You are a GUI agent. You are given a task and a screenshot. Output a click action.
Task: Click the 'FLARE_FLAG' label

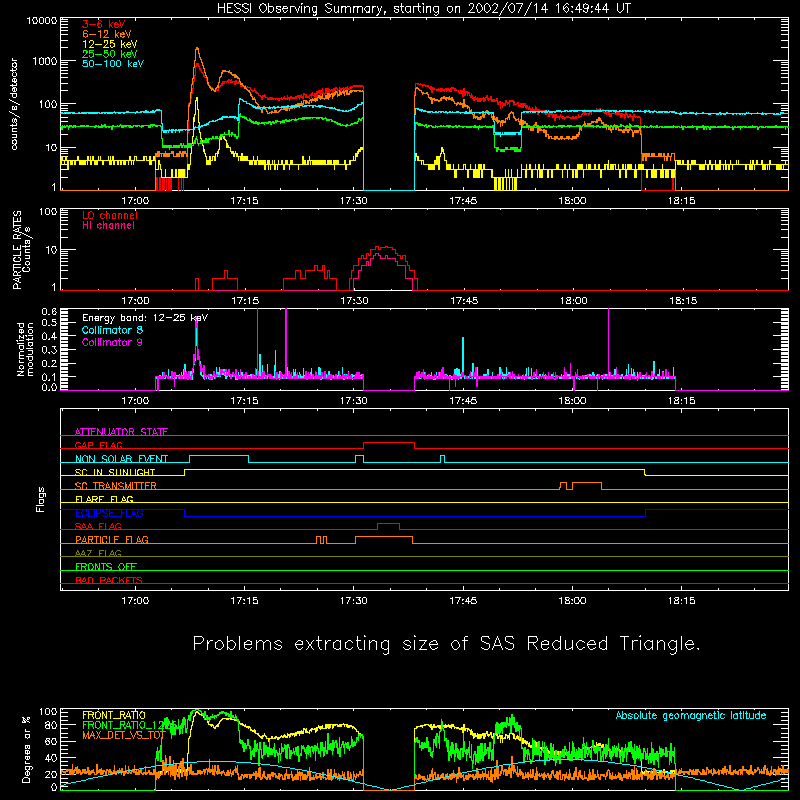pyautogui.click(x=104, y=499)
